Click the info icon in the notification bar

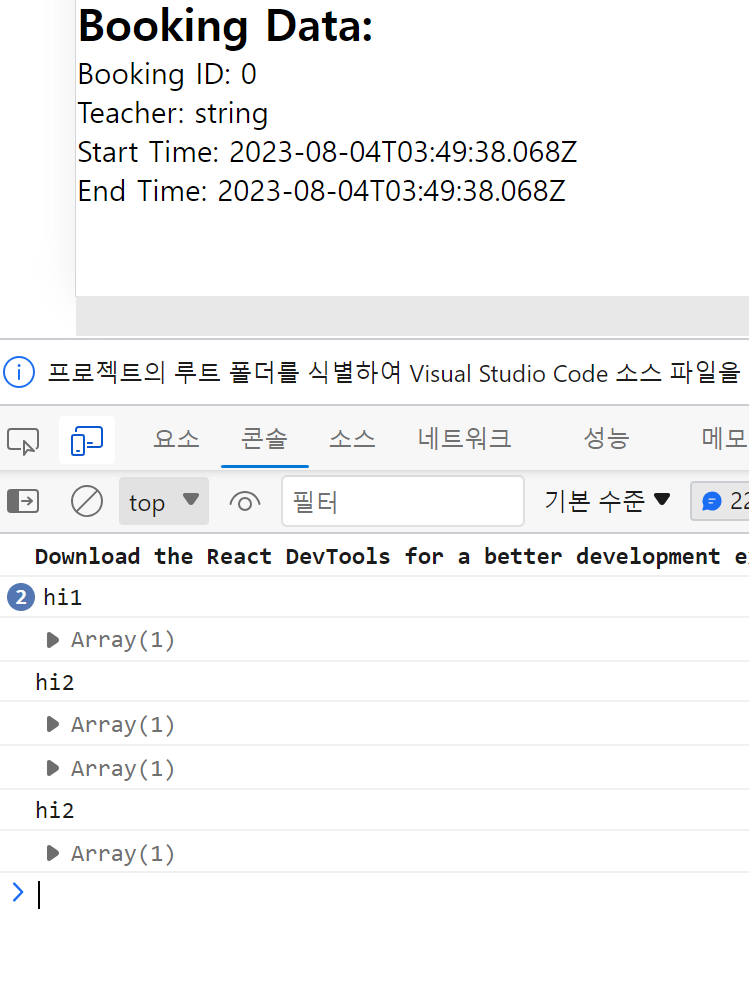pos(19,373)
